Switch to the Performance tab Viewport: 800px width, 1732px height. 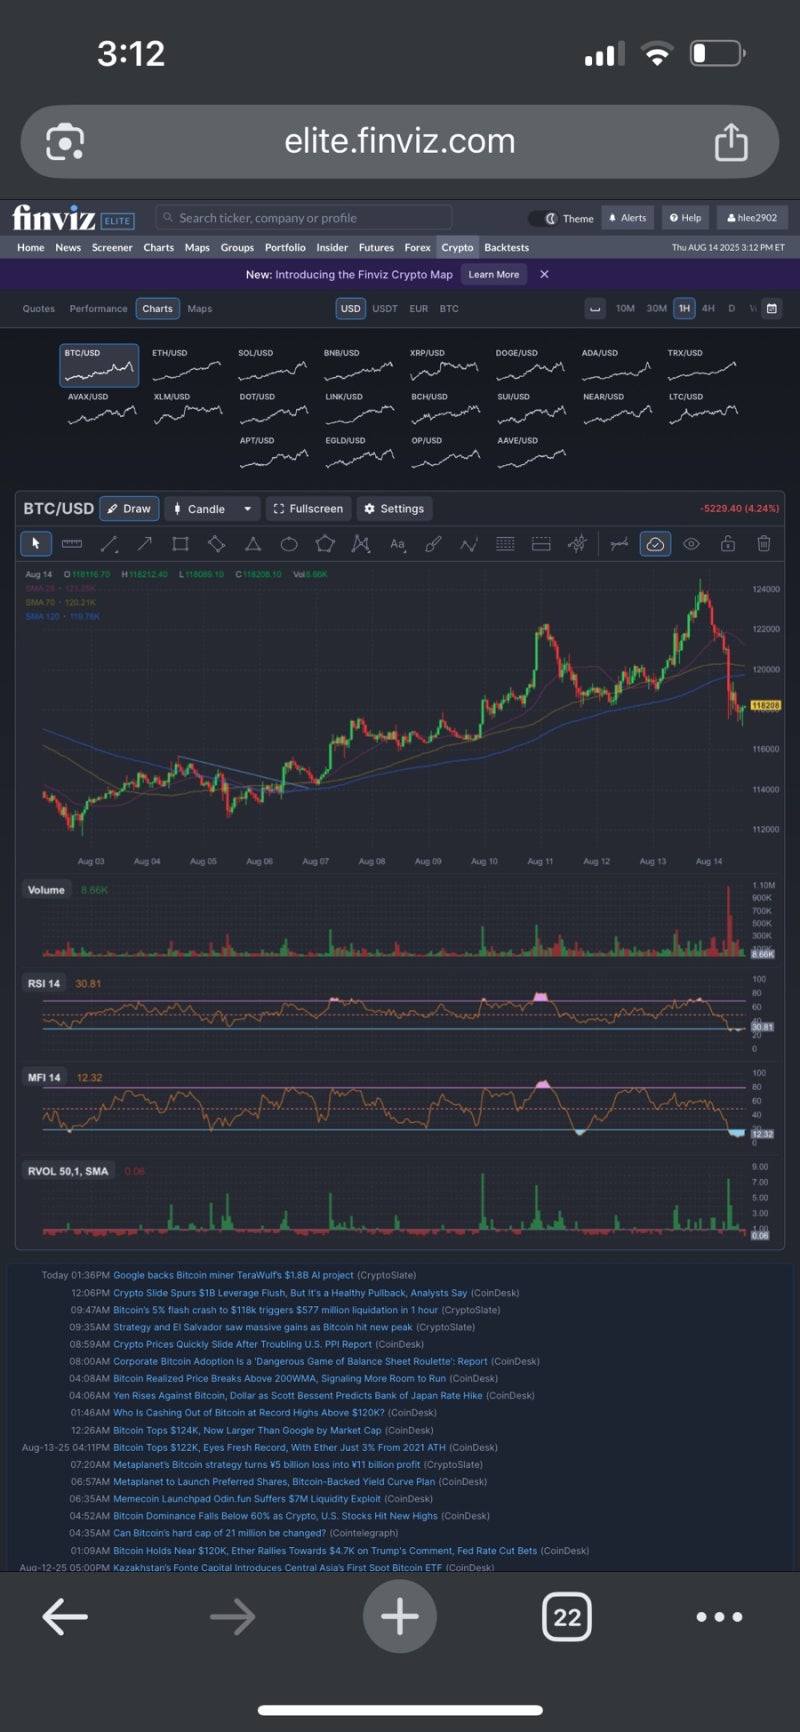pos(98,309)
